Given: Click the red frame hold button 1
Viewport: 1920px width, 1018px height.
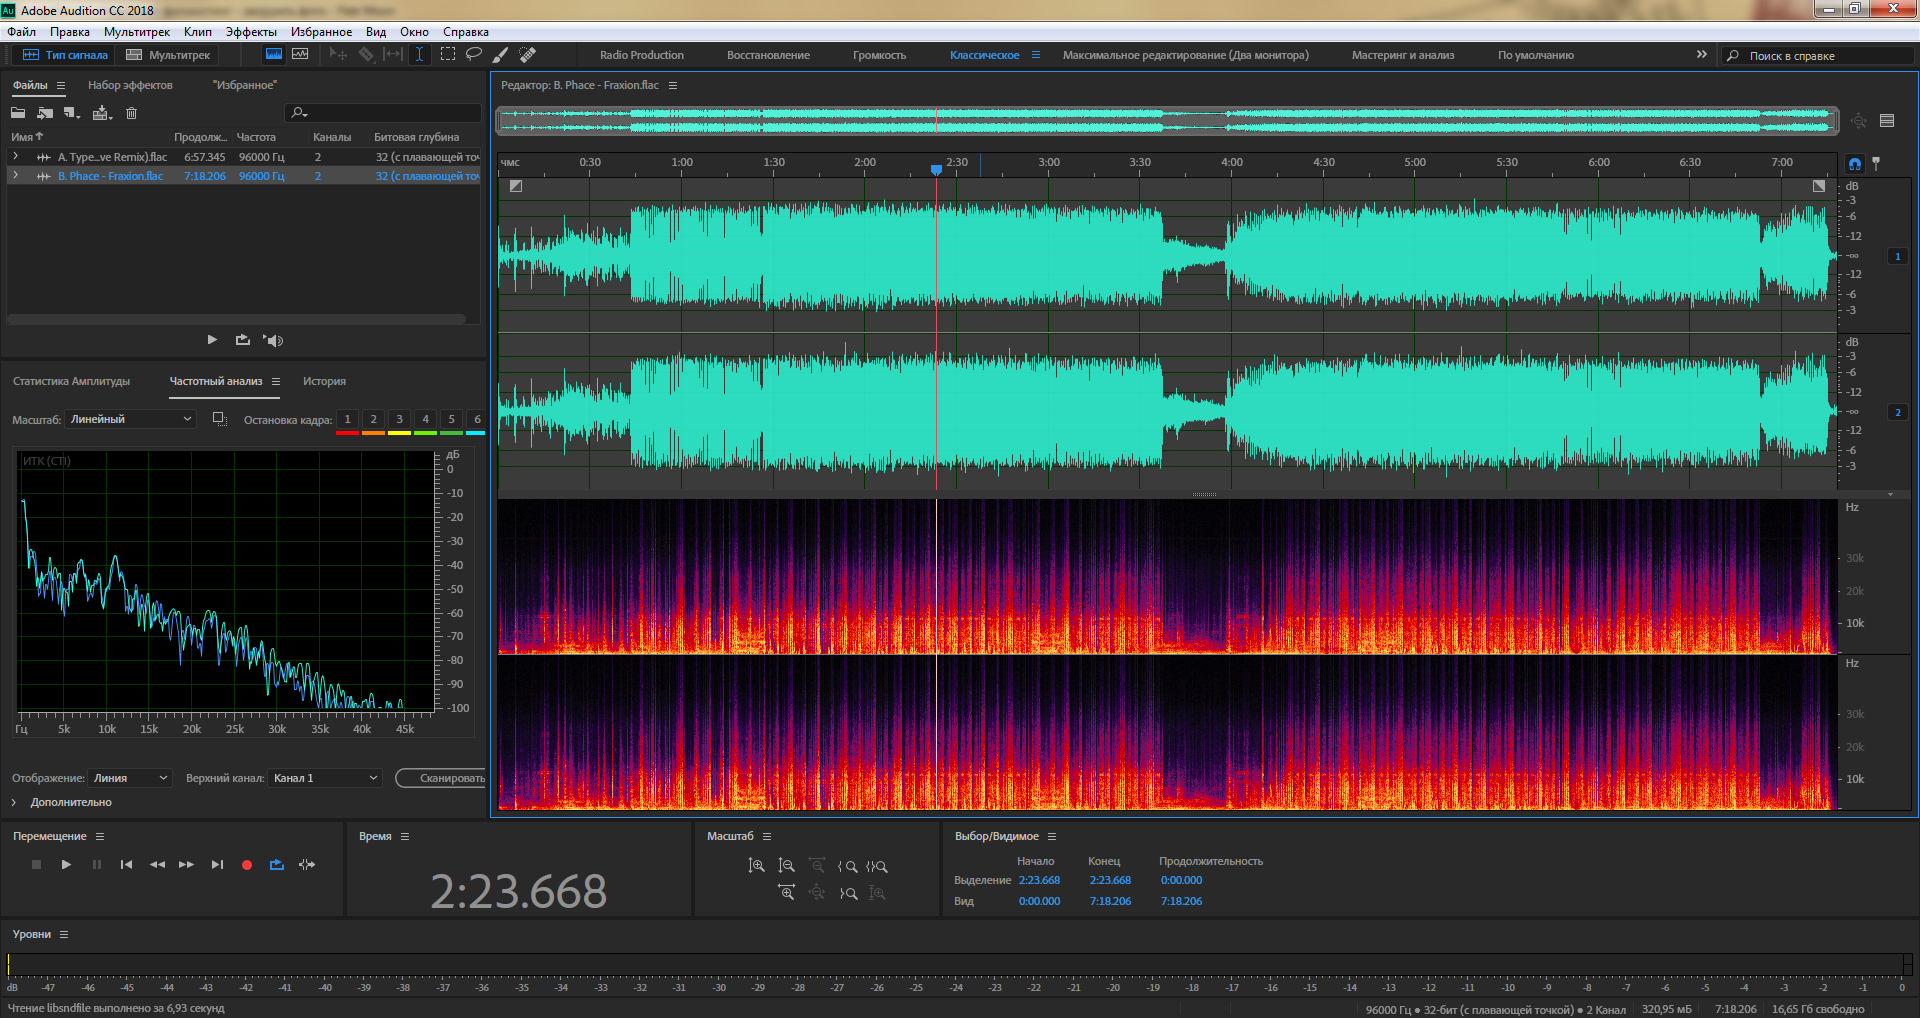Looking at the screenshot, I should tap(347, 420).
